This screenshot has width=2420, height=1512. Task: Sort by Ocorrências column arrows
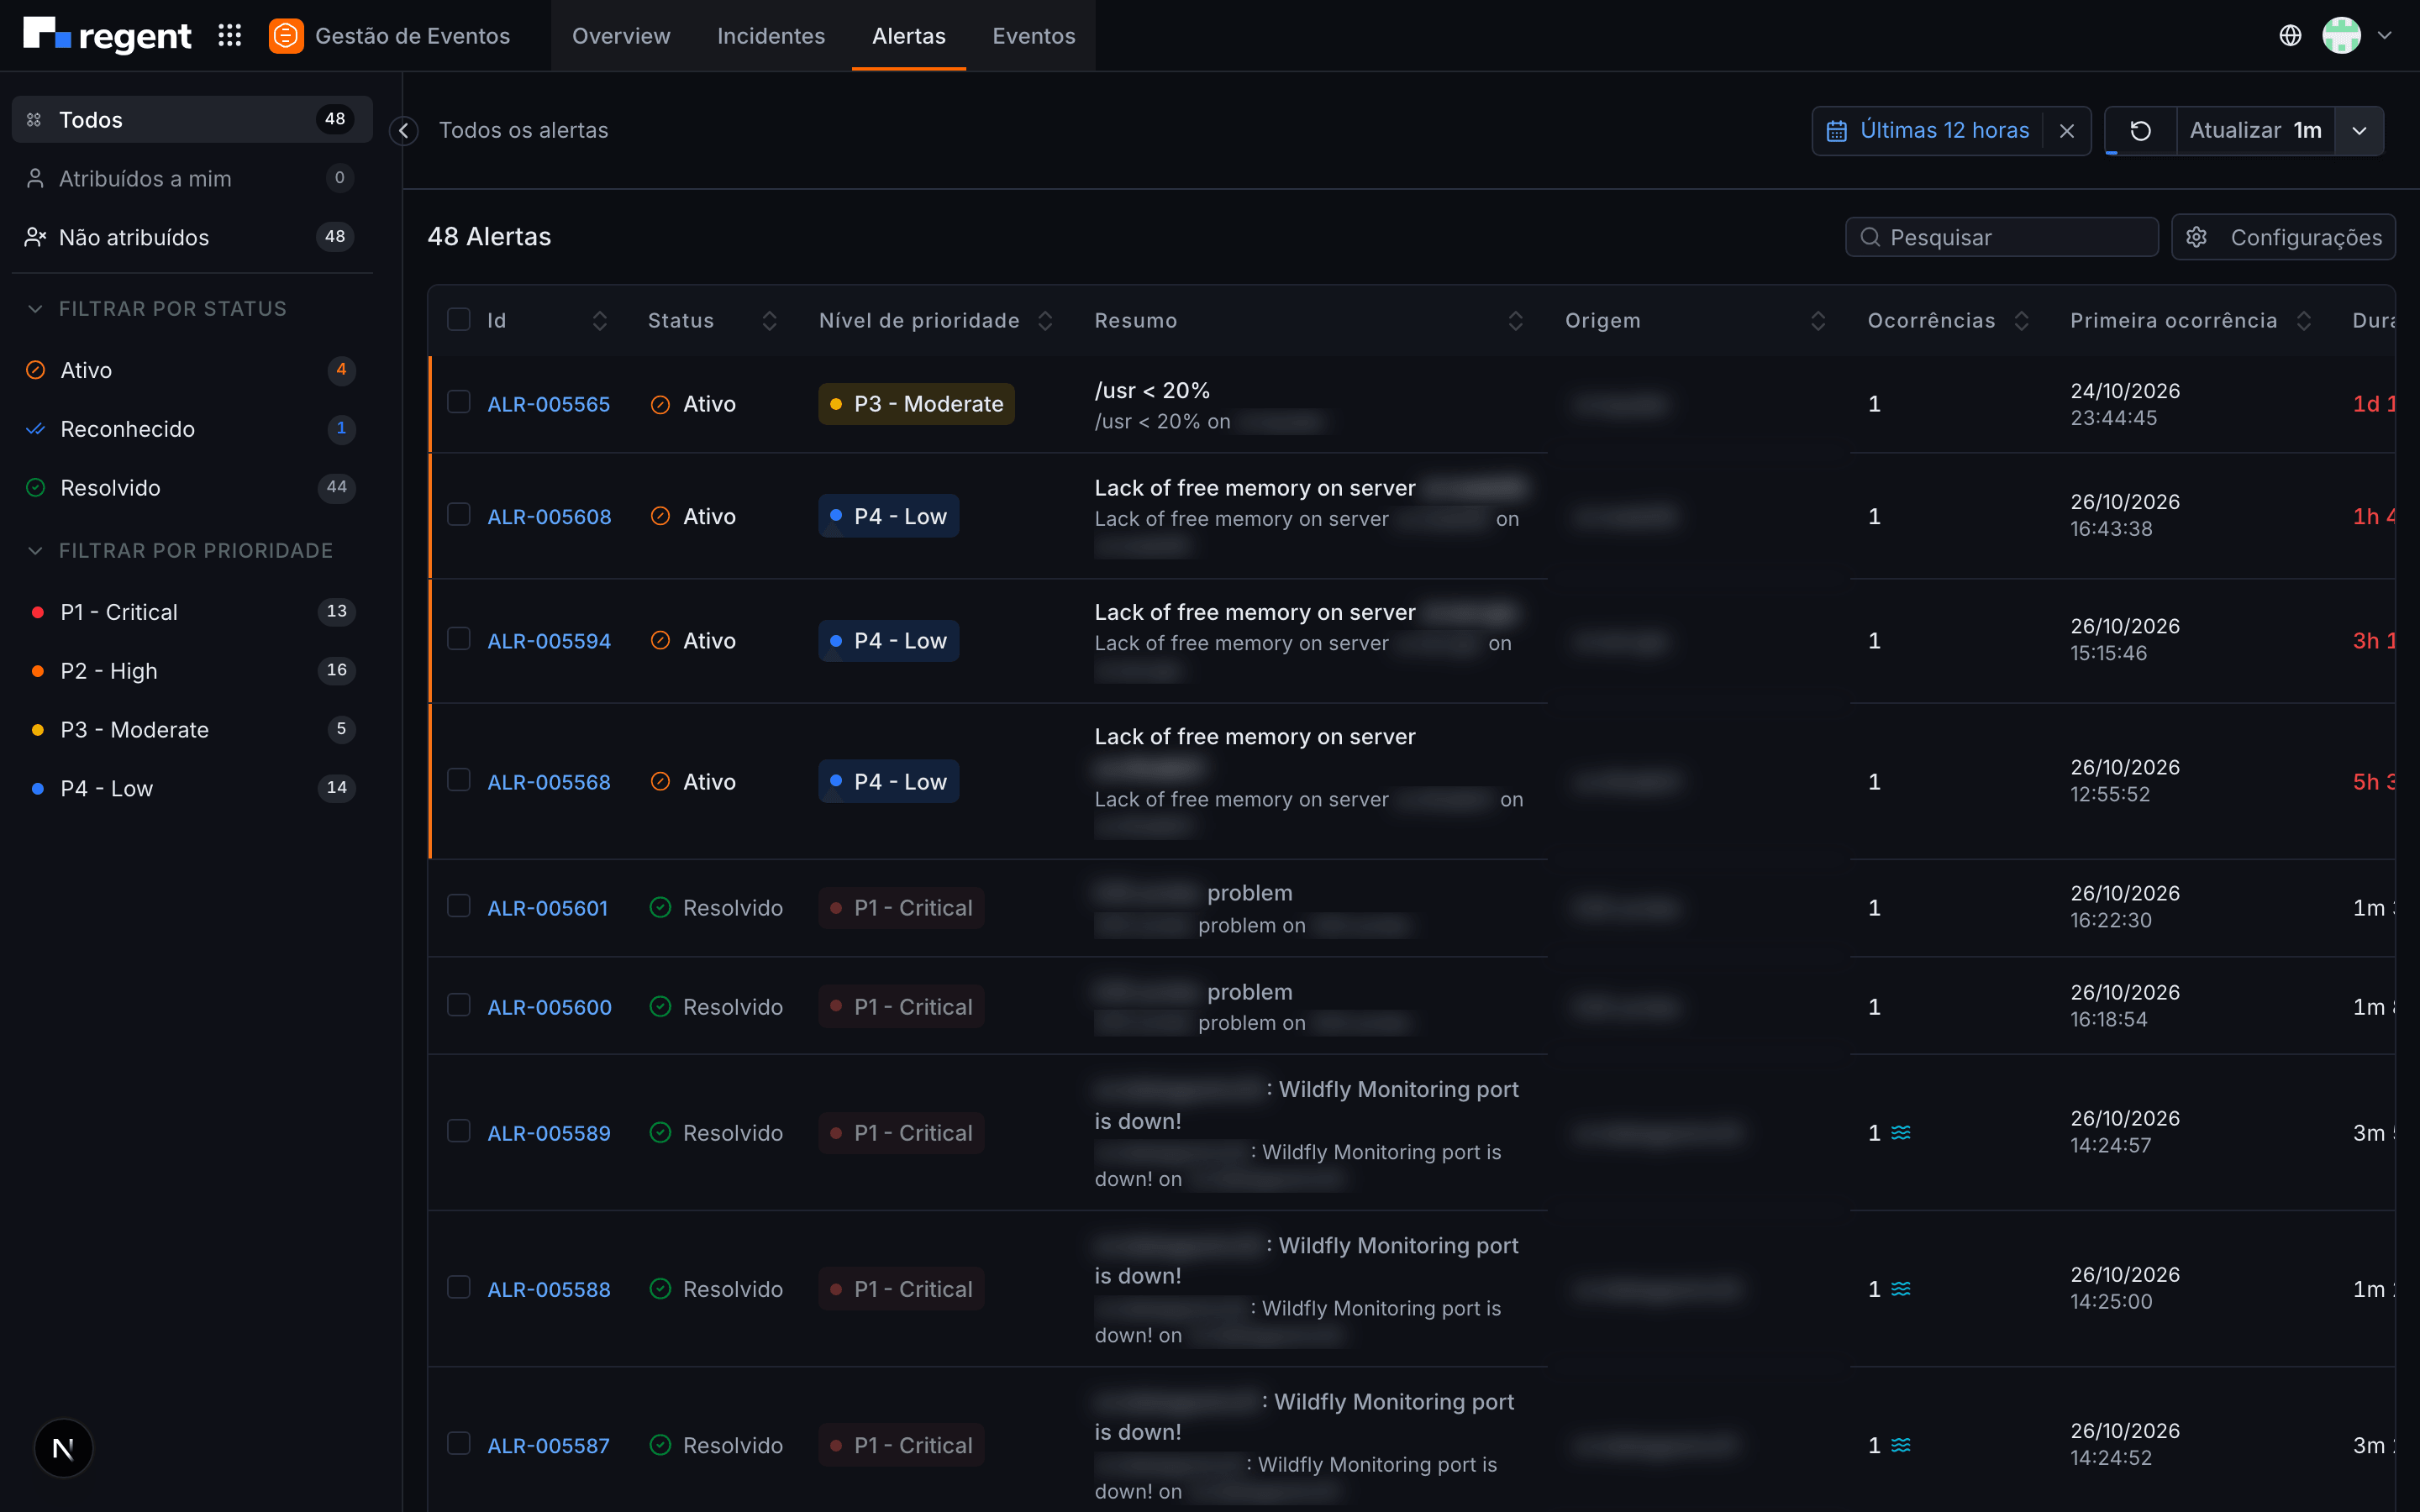2021,321
